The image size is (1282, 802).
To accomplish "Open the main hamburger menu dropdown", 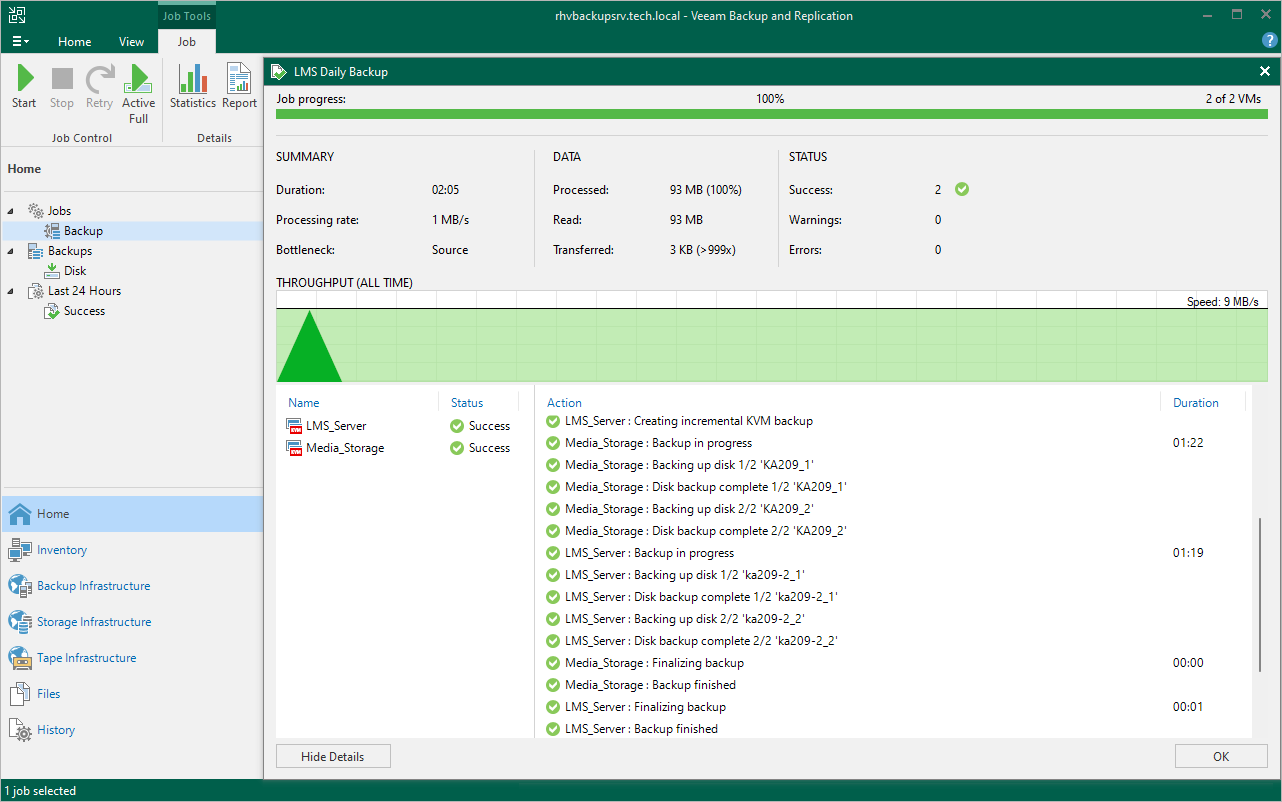I will pyautogui.click(x=20, y=42).
